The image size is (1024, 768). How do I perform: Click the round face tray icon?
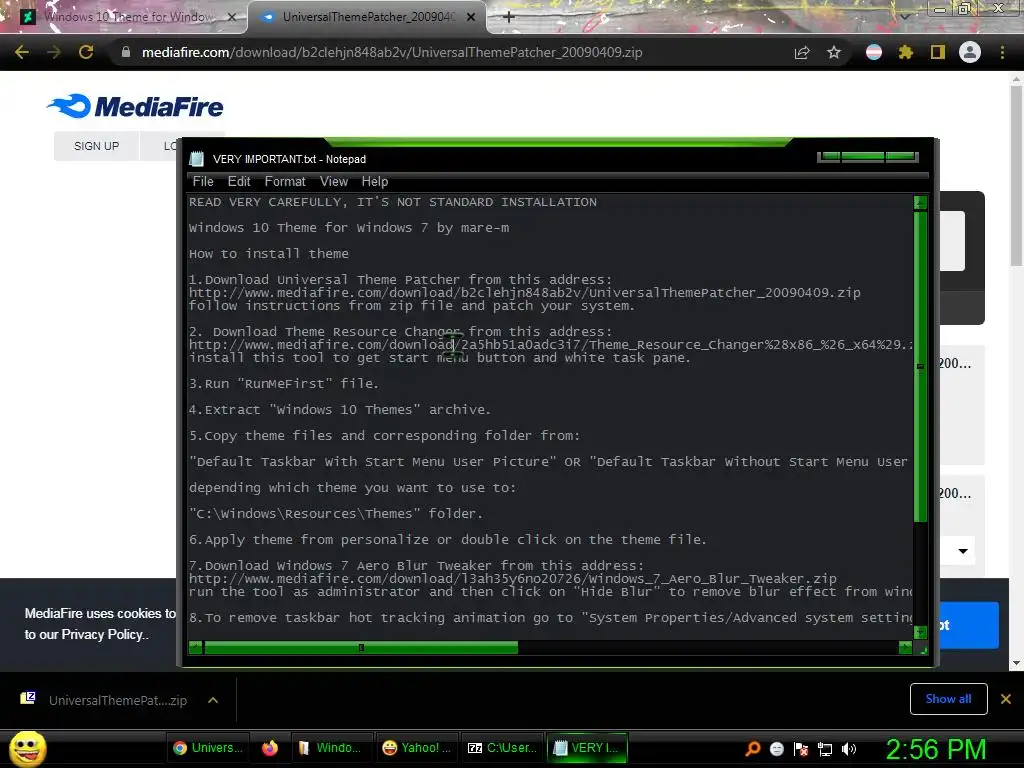click(x=776, y=748)
